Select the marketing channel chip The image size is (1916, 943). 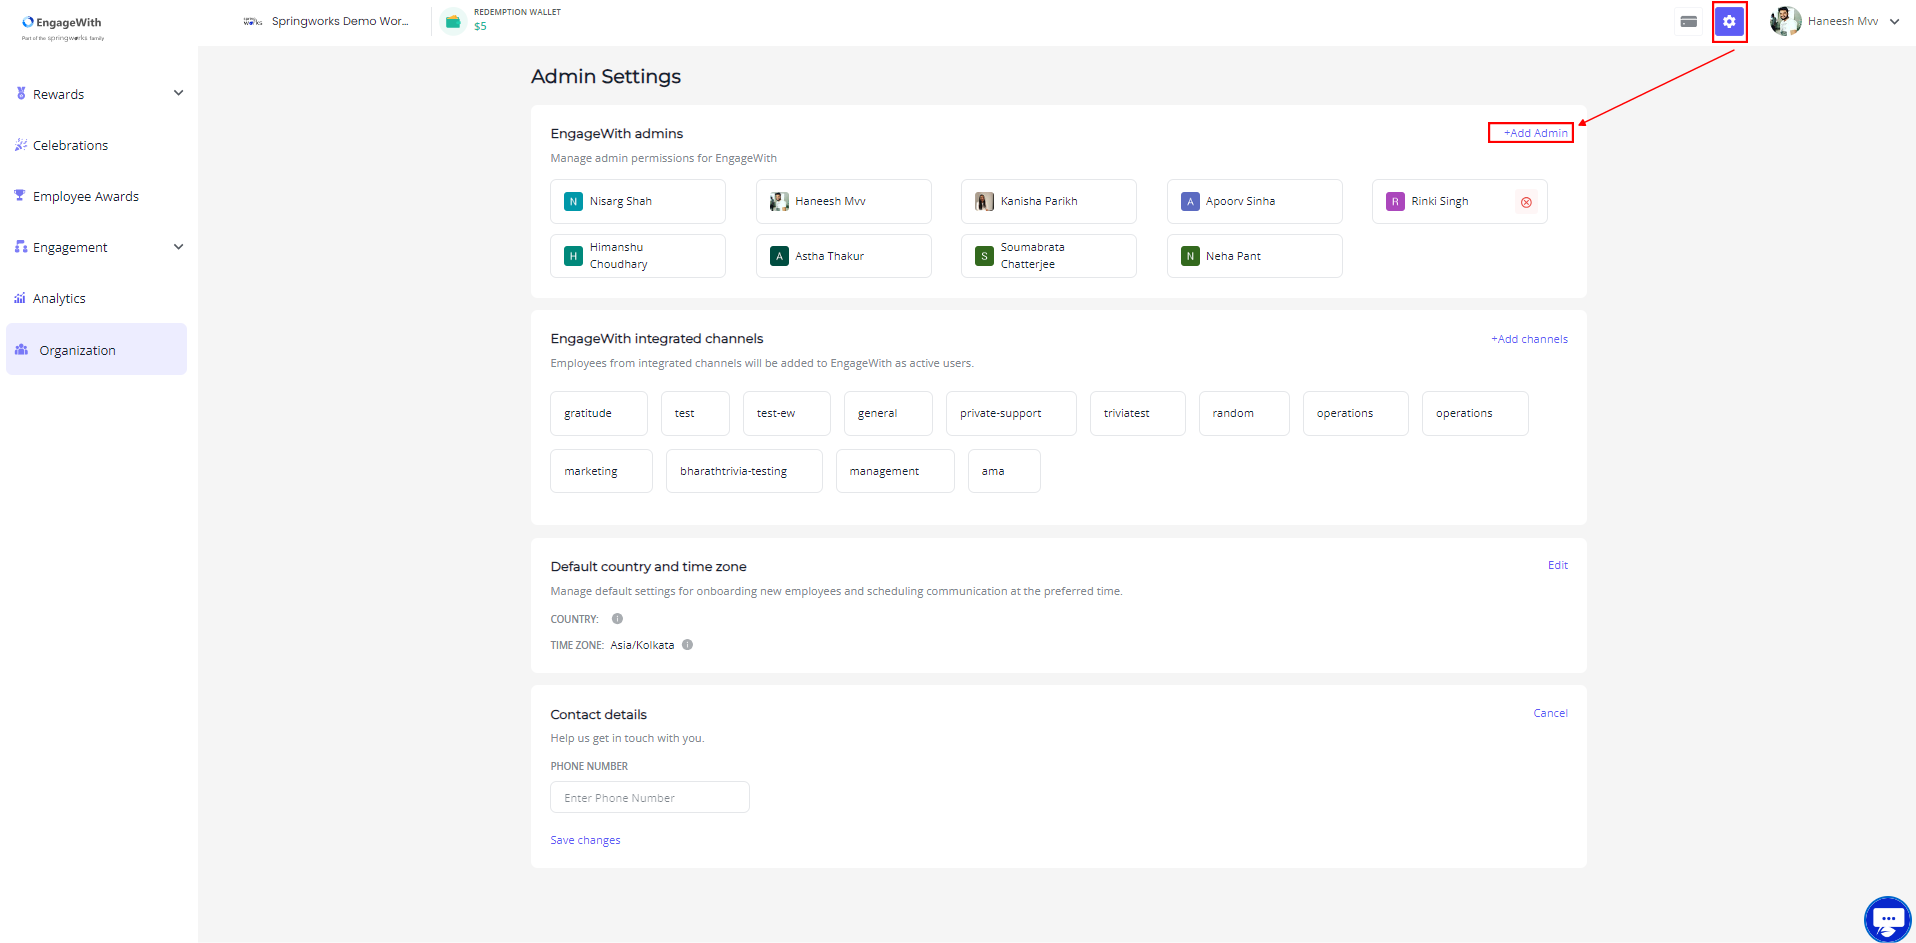pyautogui.click(x=601, y=471)
